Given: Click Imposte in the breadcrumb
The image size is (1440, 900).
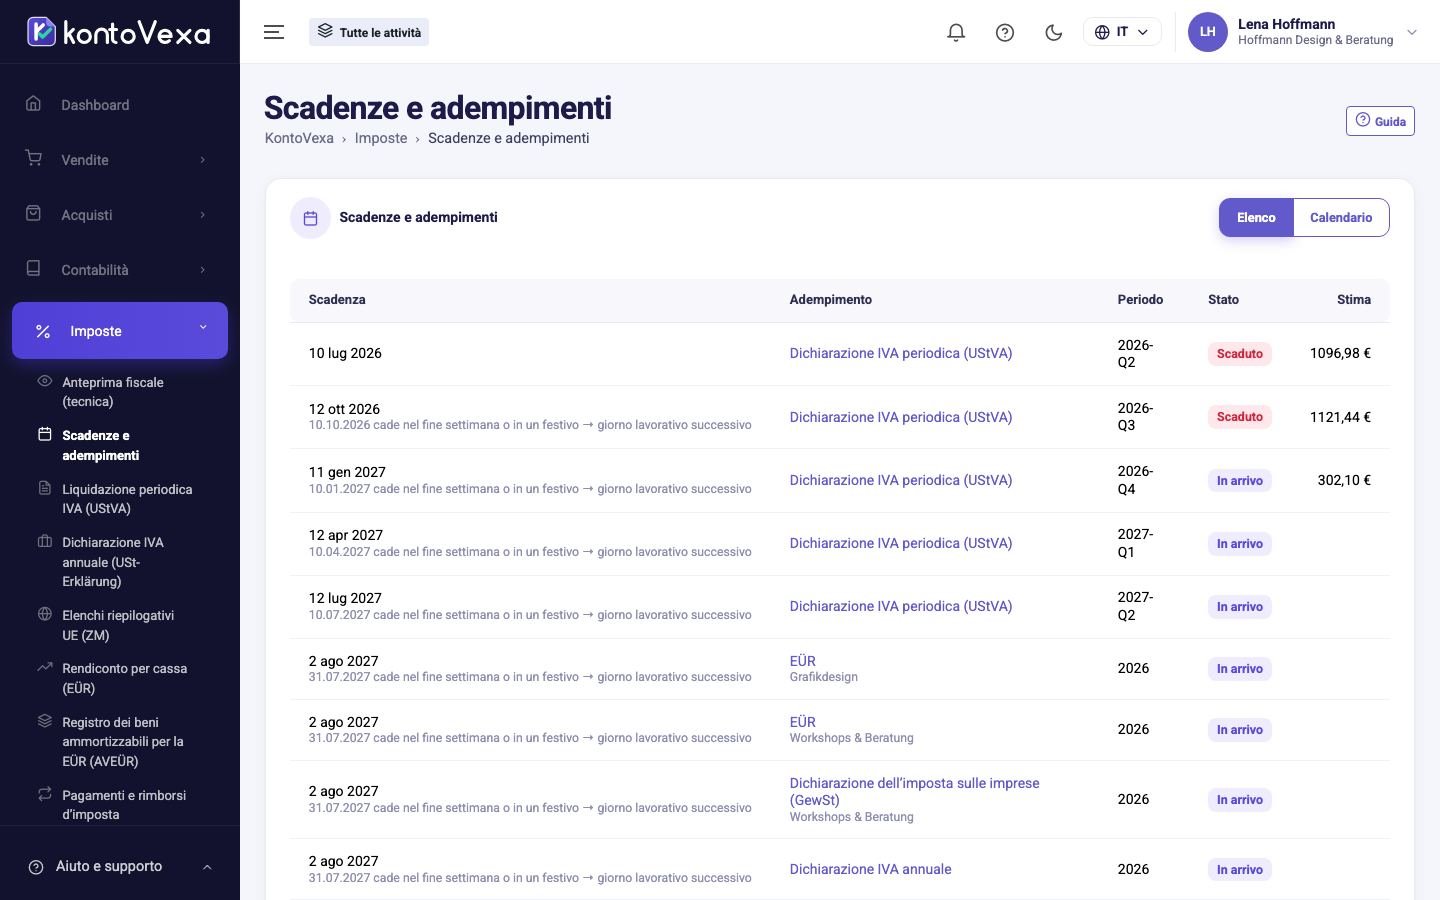Looking at the screenshot, I should [381, 138].
